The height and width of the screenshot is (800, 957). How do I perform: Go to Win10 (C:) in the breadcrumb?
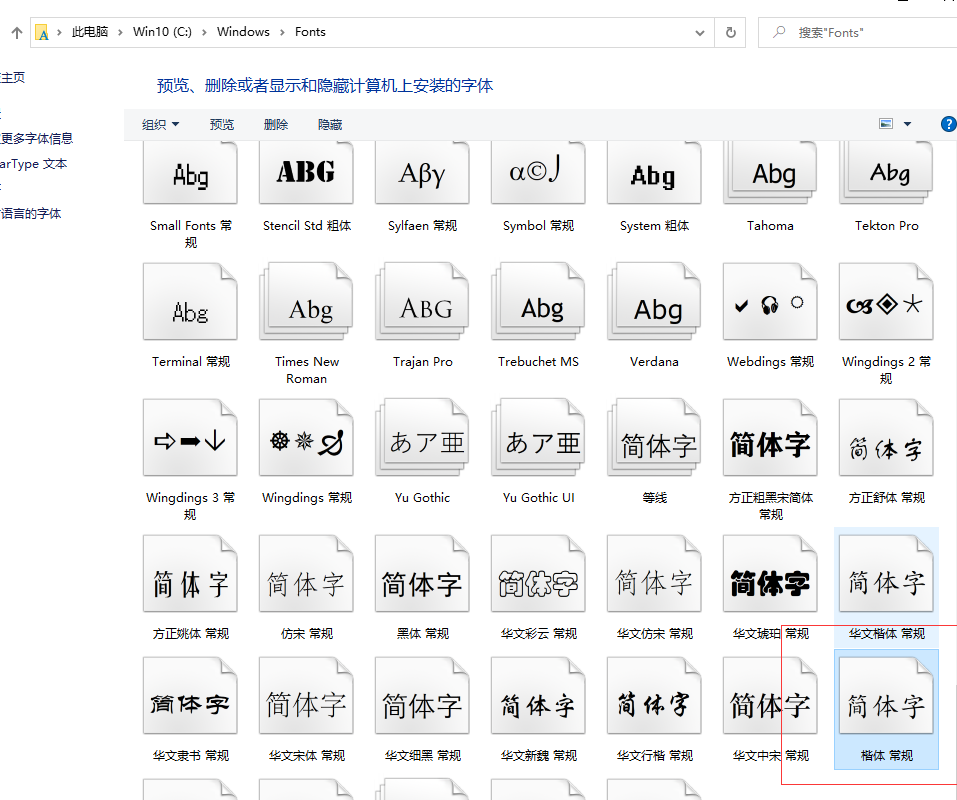coord(162,31)
